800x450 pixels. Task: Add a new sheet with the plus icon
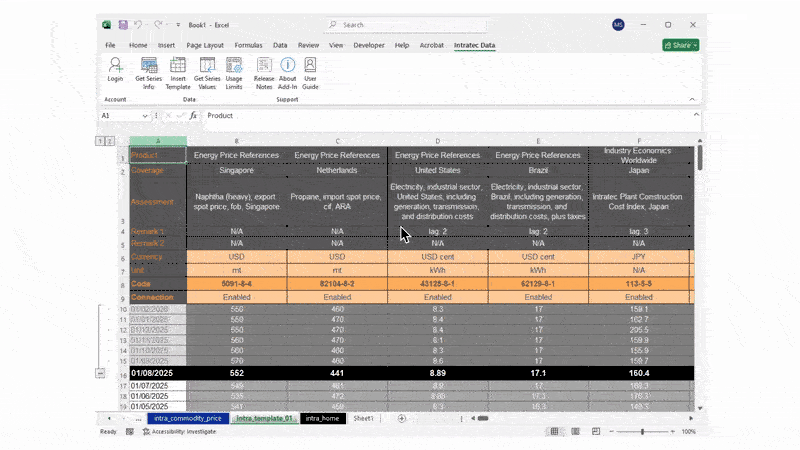[x=402, y=418]
